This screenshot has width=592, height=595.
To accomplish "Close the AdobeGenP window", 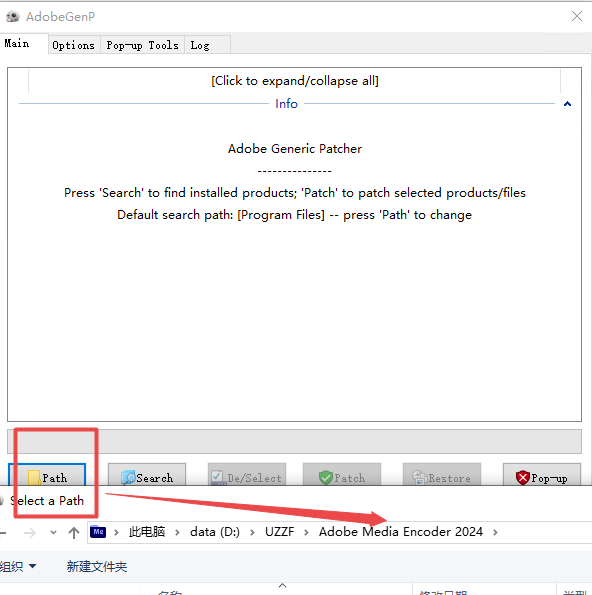I will coord(577,16).
